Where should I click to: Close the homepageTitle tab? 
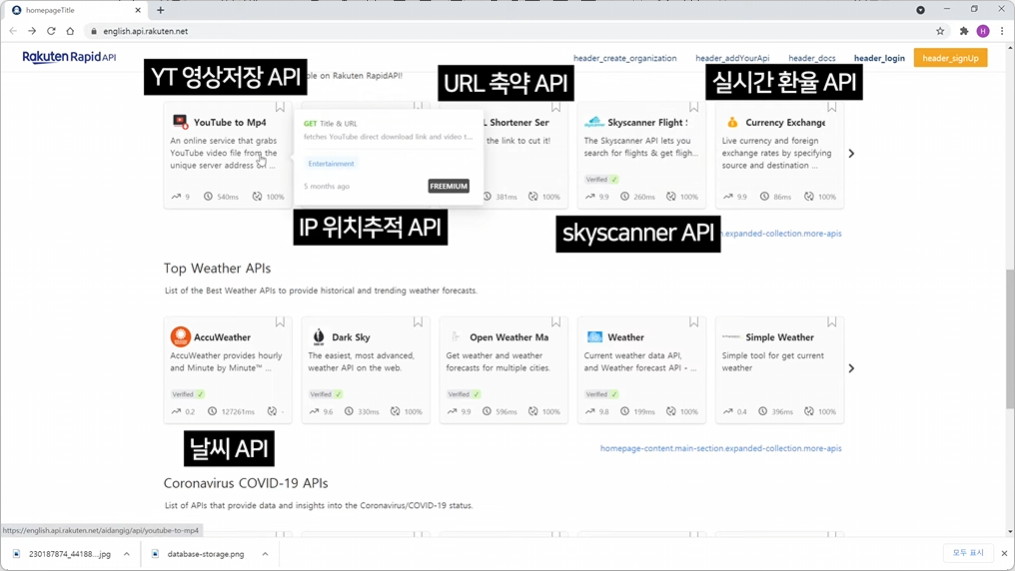[x=138, y=10]
